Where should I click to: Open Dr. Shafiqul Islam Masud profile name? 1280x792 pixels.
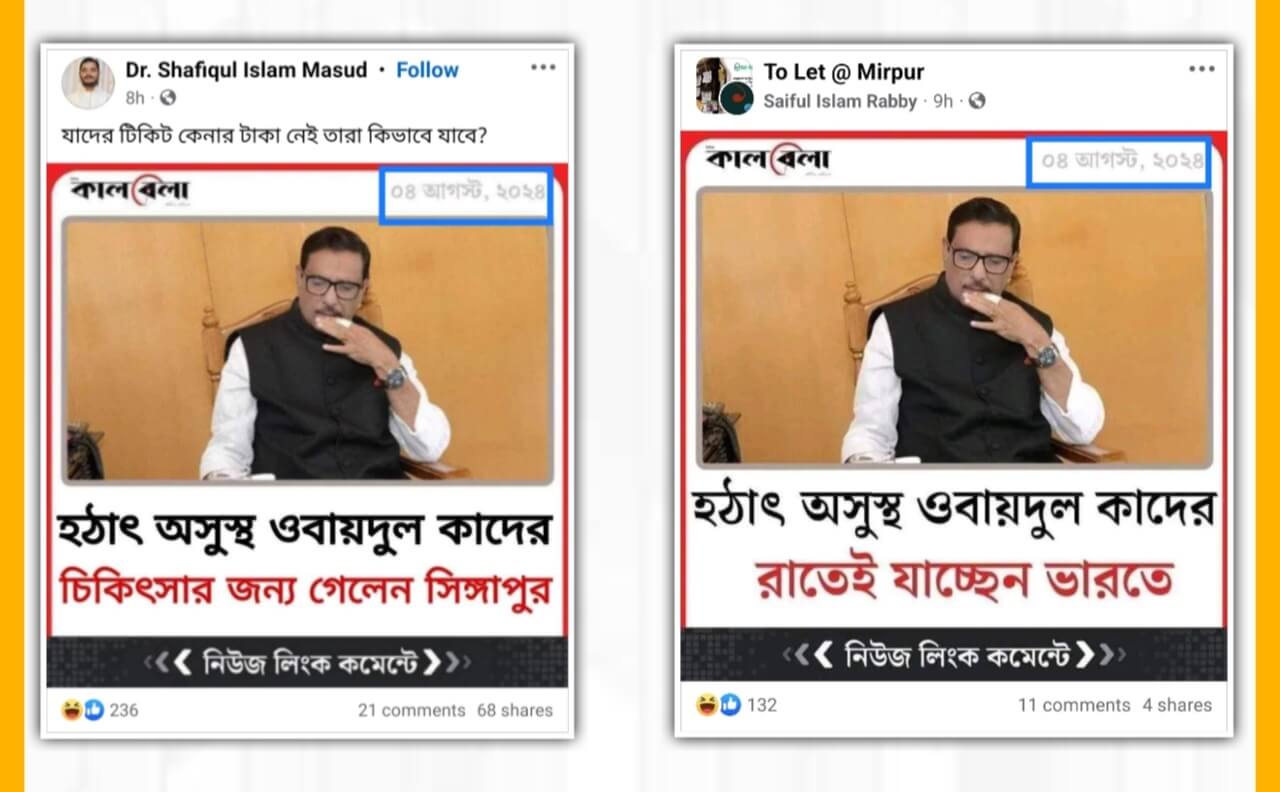click(x=246, y=70)
